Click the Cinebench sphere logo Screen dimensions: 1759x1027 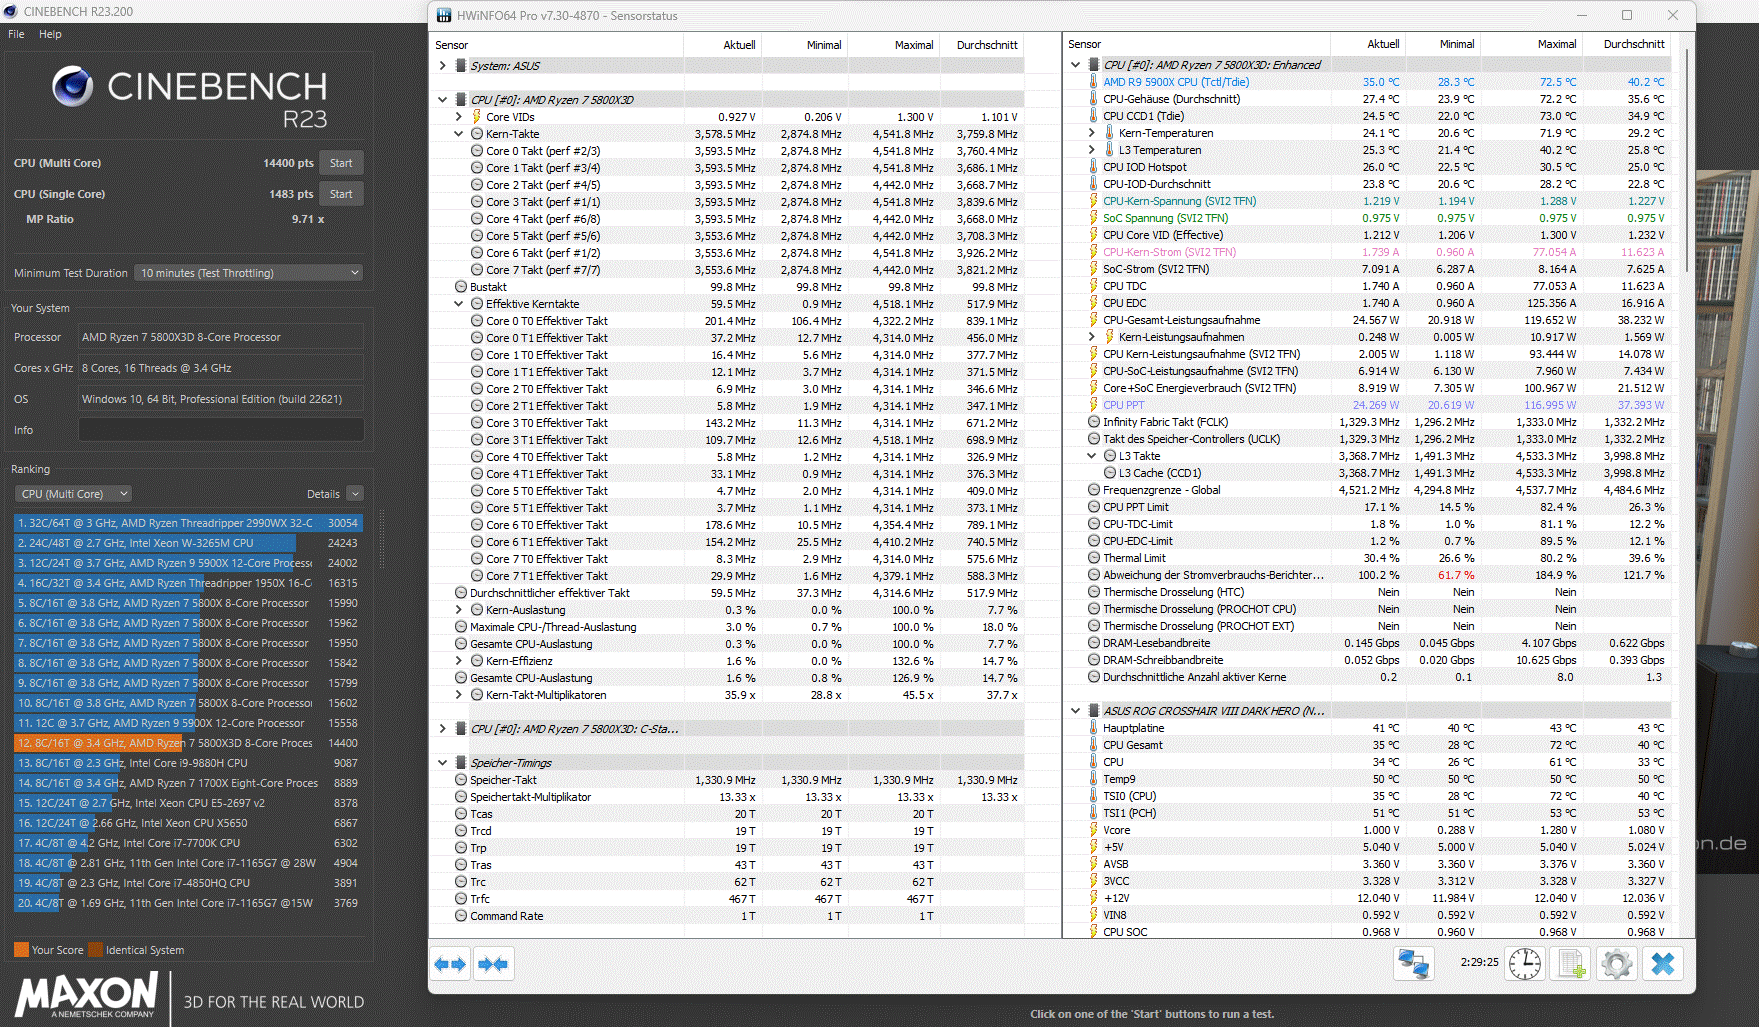point(73,87)
